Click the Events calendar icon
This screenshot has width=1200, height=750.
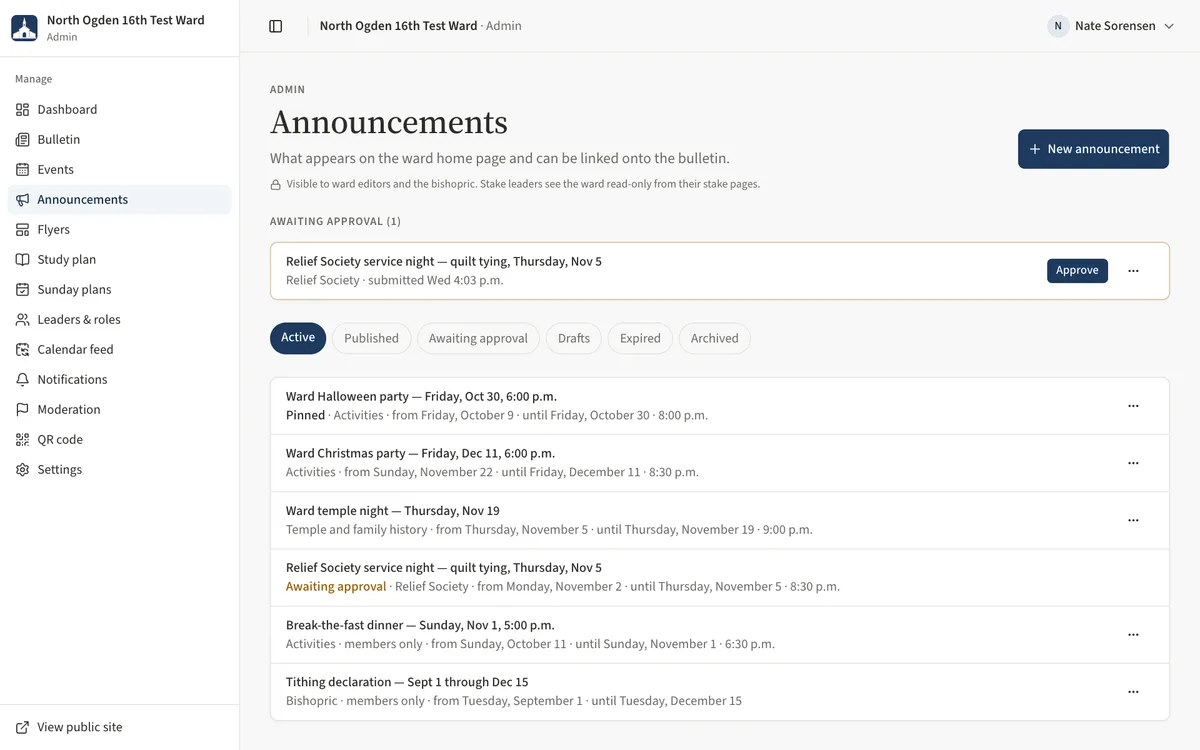click(22, 170)
